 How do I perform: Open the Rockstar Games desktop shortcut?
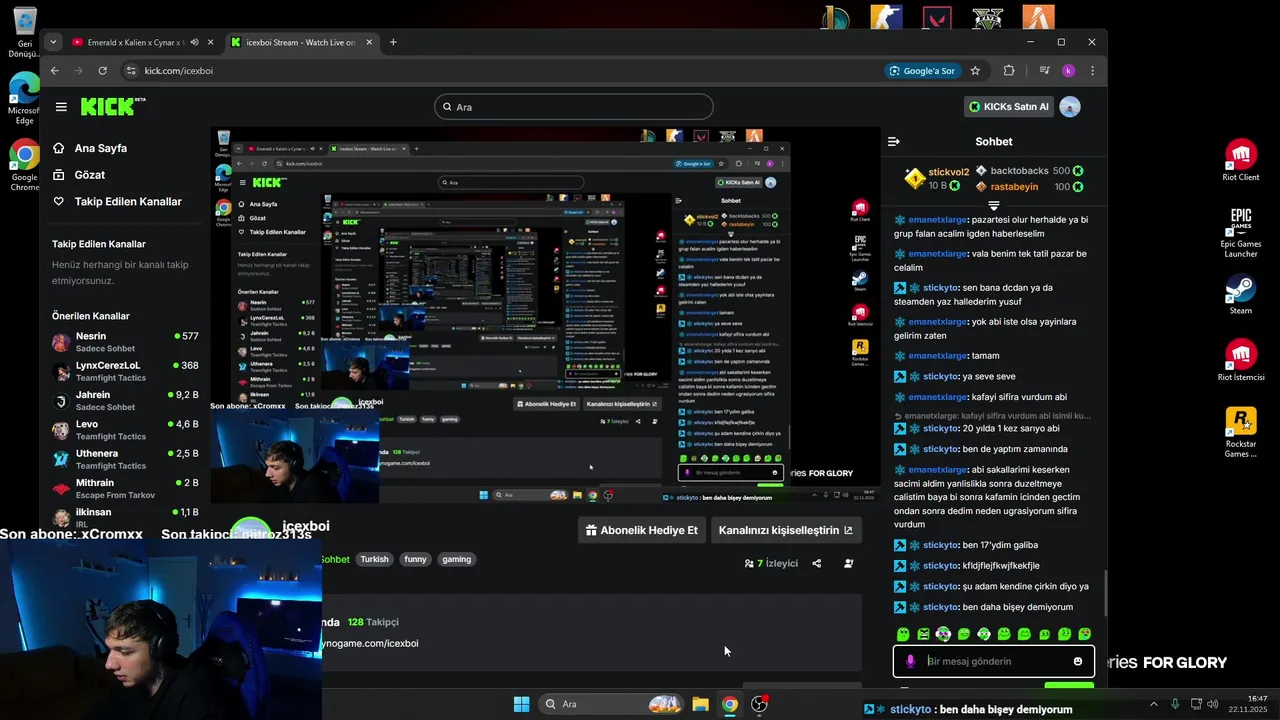[x=1241, y=433]
